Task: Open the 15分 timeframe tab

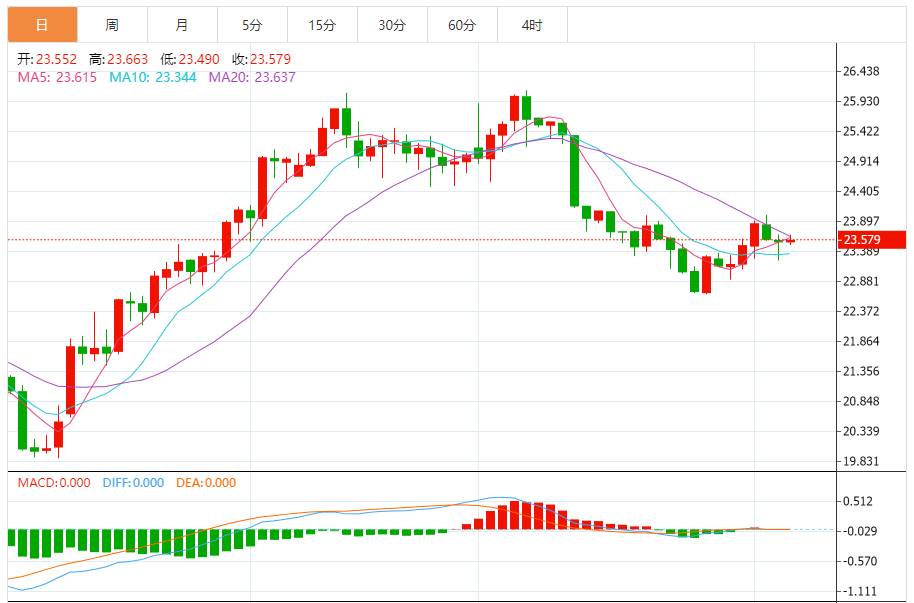Action: (322, 25)
